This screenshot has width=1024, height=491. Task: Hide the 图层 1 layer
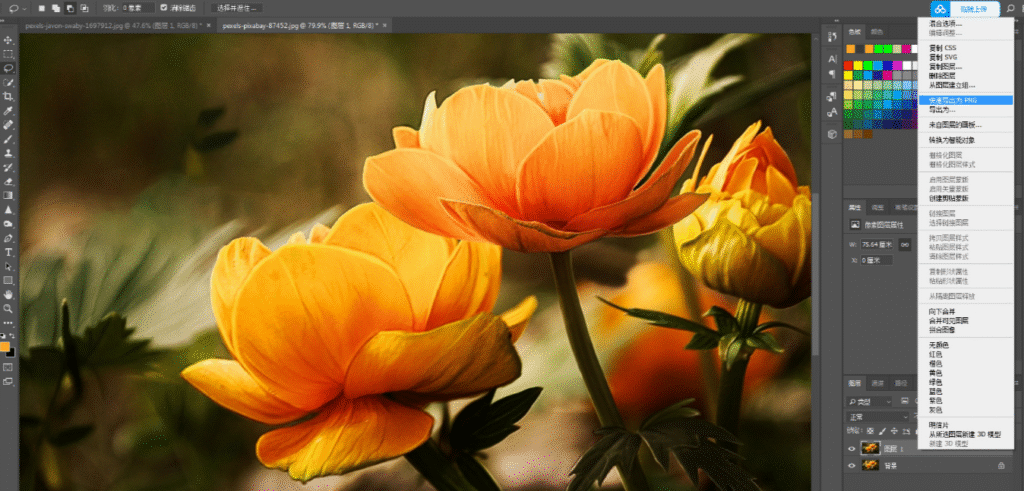[852, 449]
